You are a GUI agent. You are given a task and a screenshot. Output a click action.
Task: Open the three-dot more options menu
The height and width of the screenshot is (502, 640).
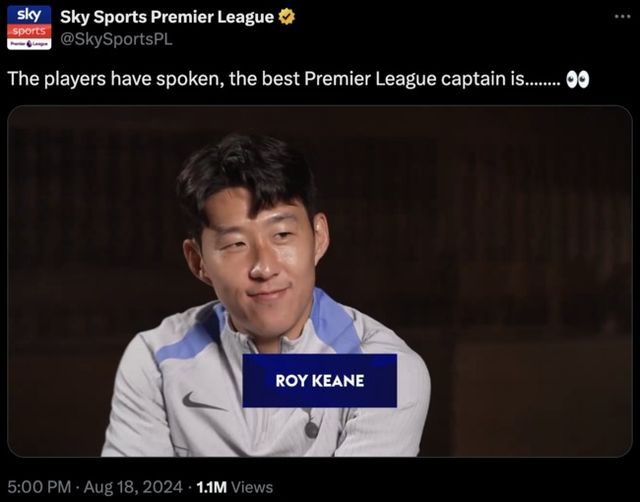pyautogui.click(x=622, y=17)
